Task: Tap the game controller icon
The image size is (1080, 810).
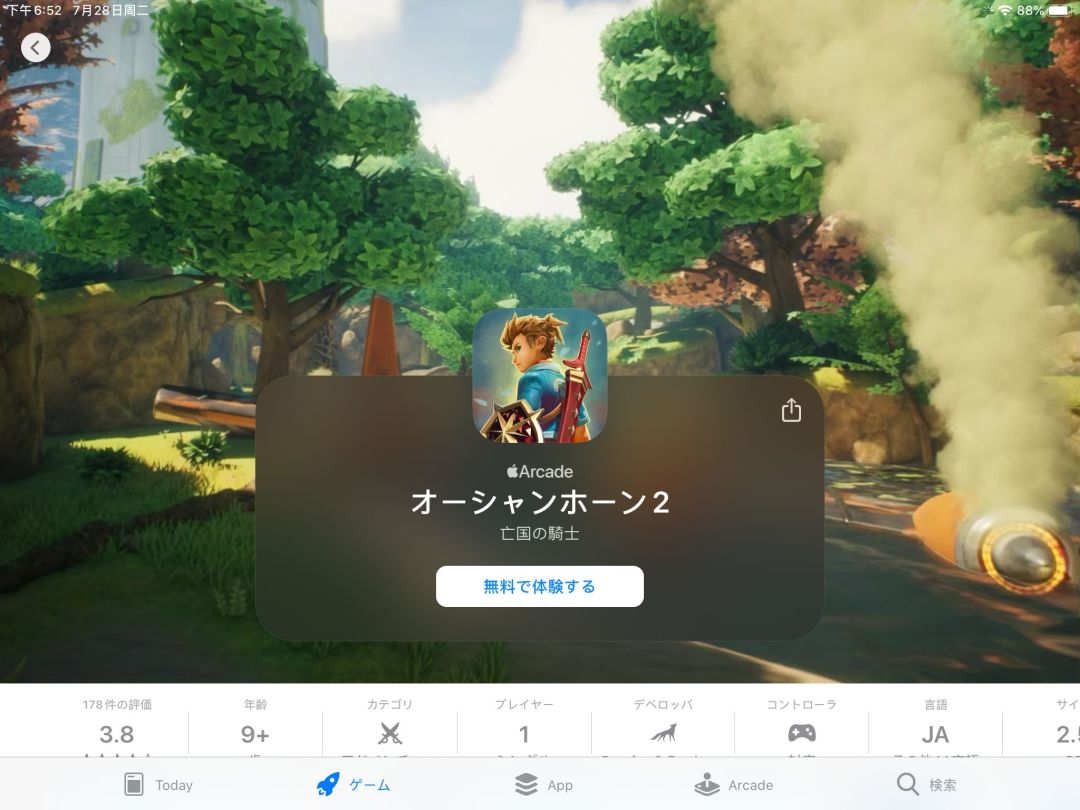Action: pyautogui.click(x=802, y=733)
